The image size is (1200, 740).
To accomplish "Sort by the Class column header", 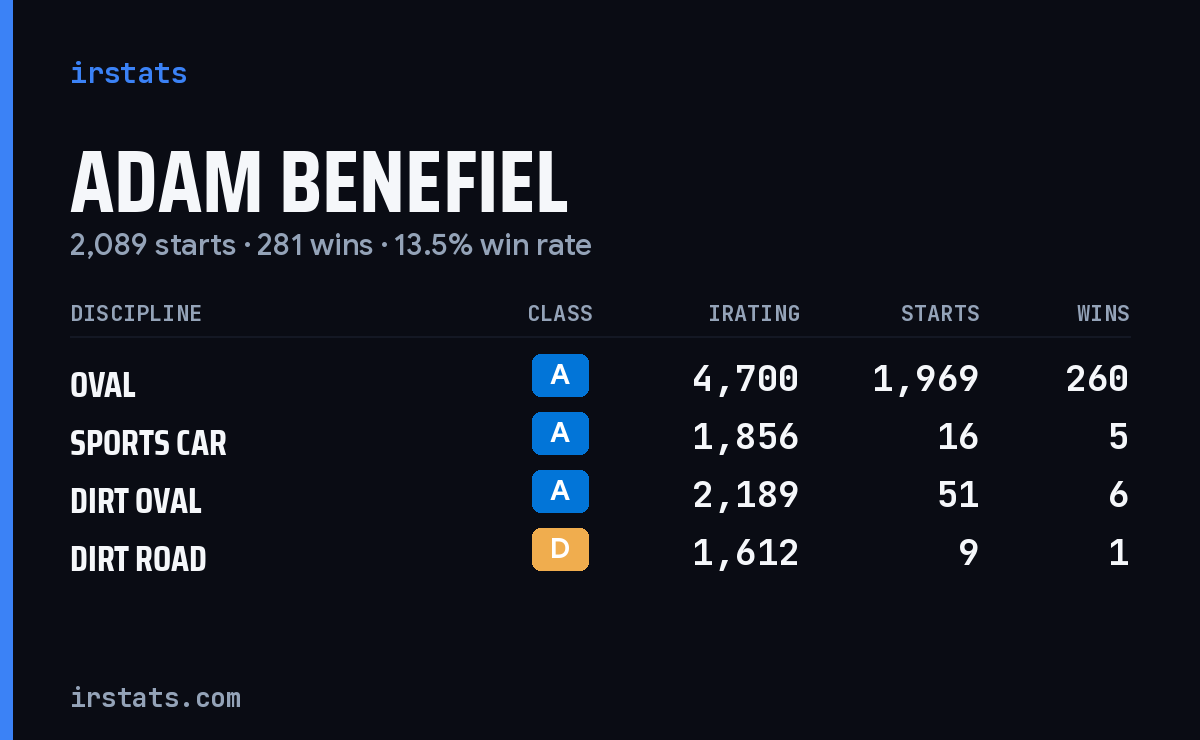I will [x=560, y=314].
